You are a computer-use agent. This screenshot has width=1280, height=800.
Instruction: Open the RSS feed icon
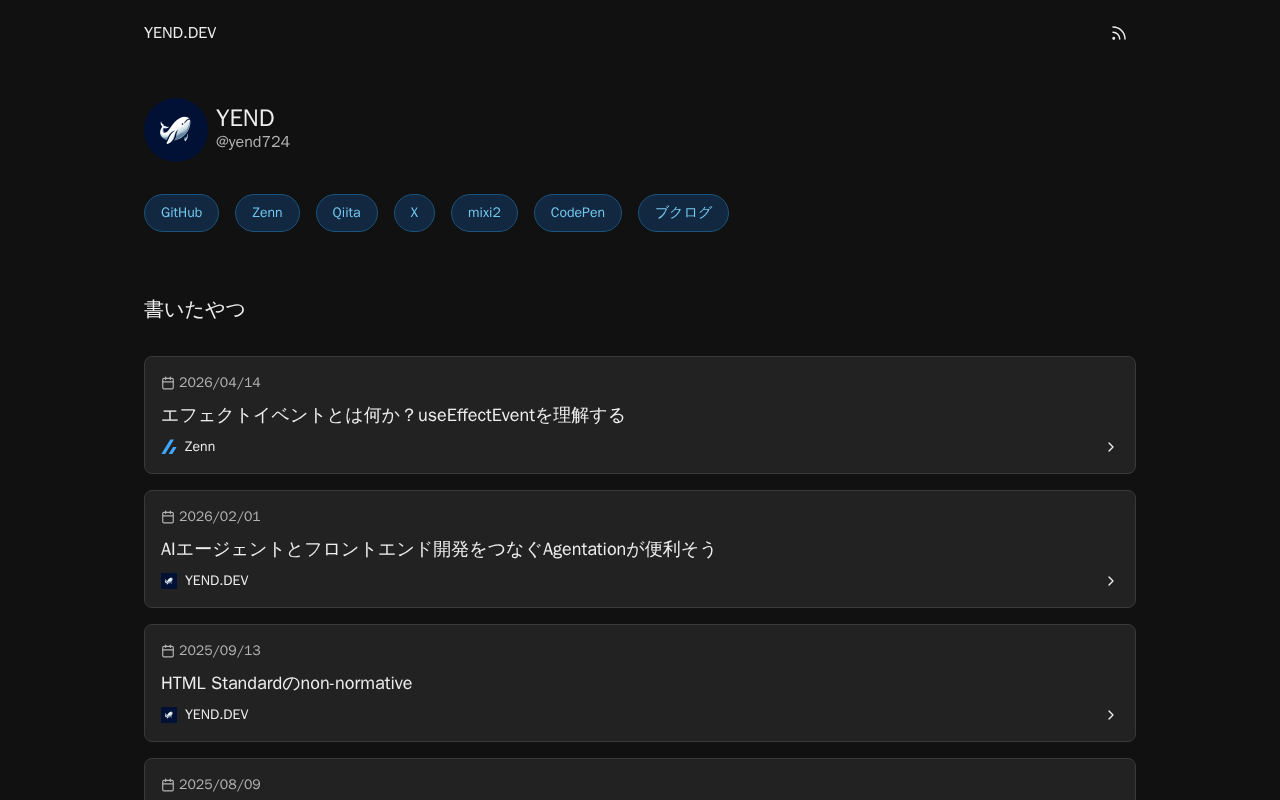[x=1119, y=33]
